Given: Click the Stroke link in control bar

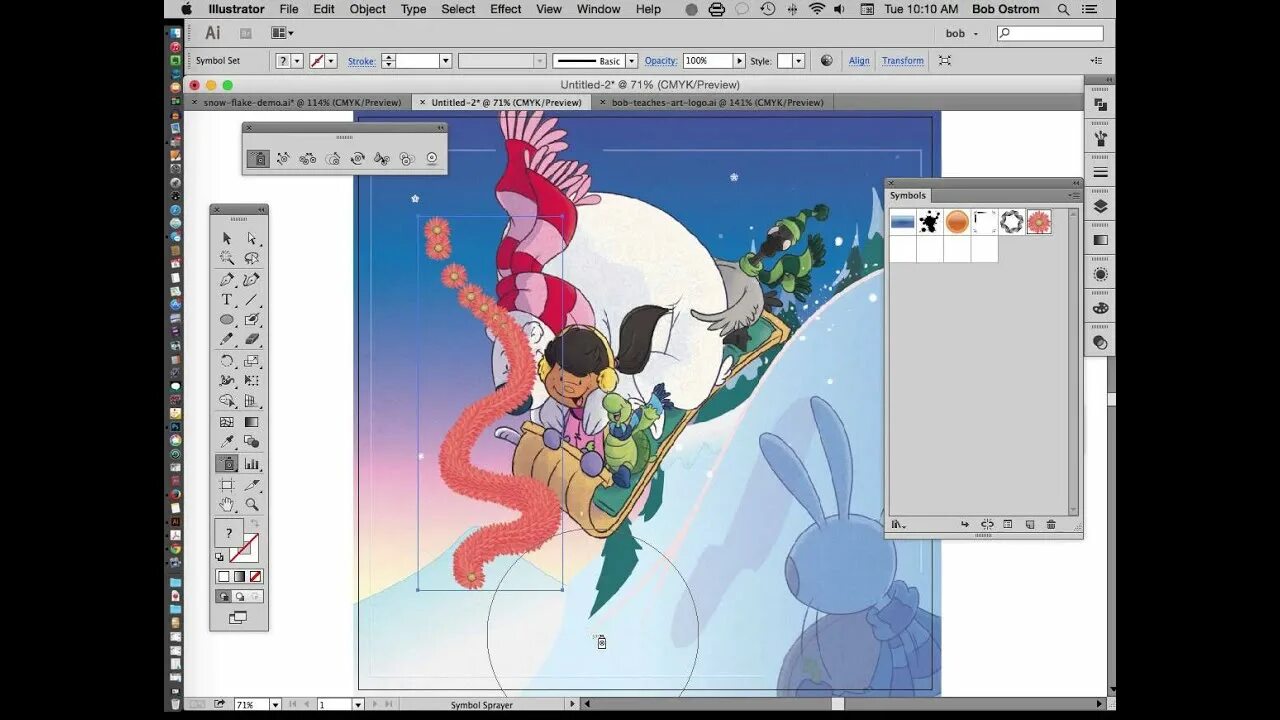Looking at the screenshot, I should coord(361,61).
